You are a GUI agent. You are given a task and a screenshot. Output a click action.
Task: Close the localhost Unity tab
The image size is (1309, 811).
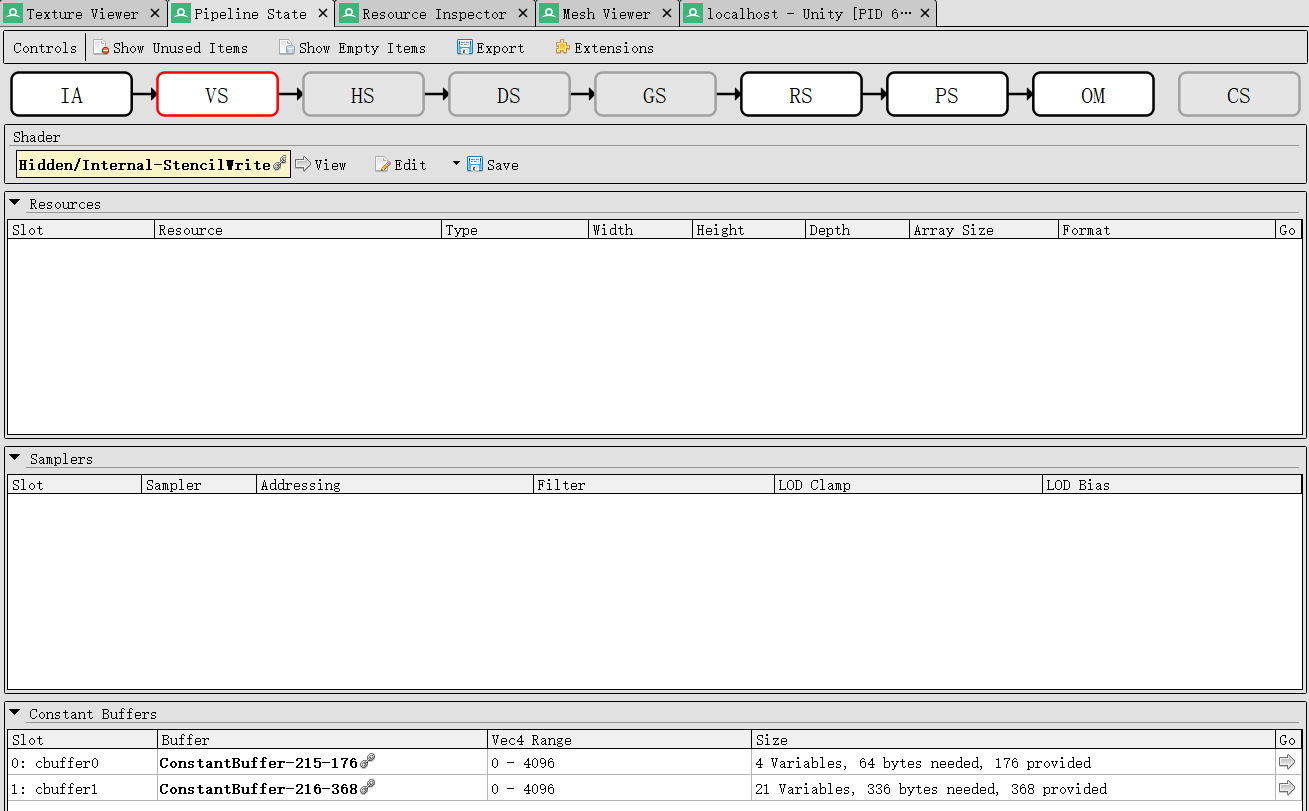[925, 14]
